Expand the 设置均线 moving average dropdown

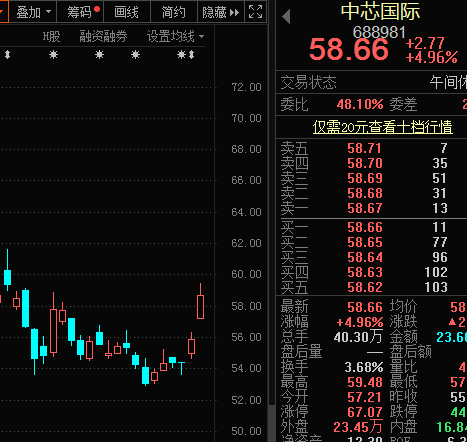pos(176,36)
